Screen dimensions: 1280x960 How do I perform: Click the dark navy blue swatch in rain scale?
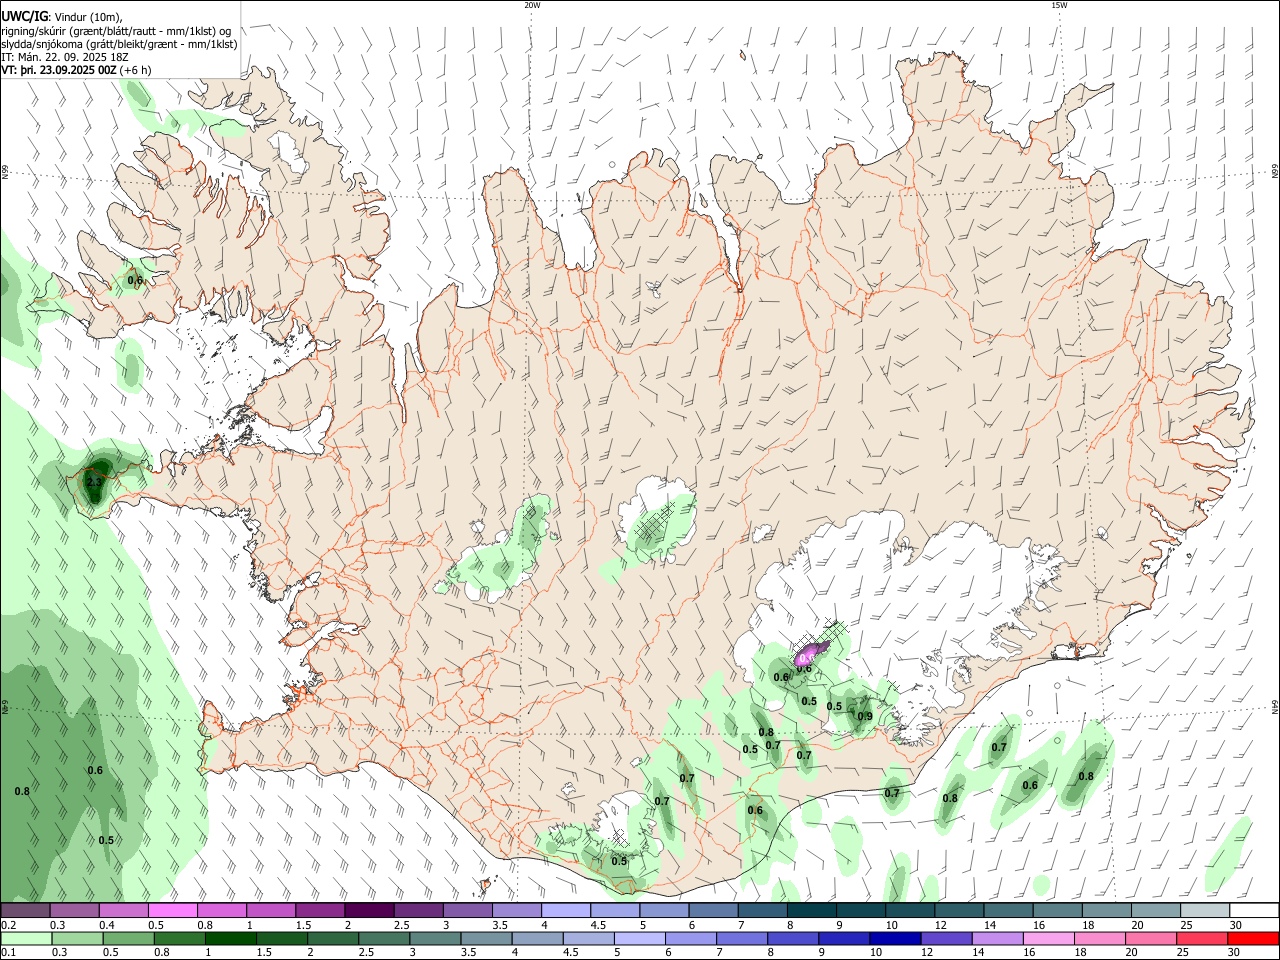click(x=893, y=938)
